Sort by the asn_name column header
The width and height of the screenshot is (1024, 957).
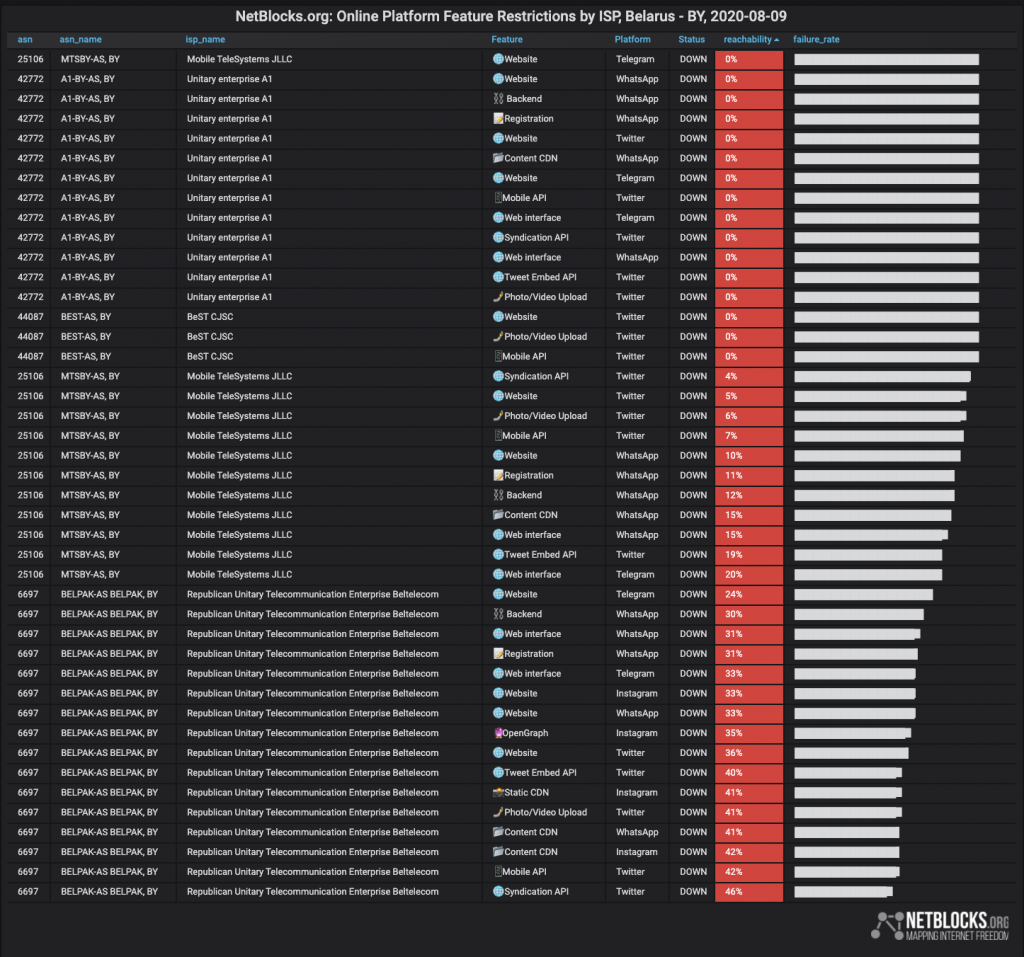tap(80, 39)
